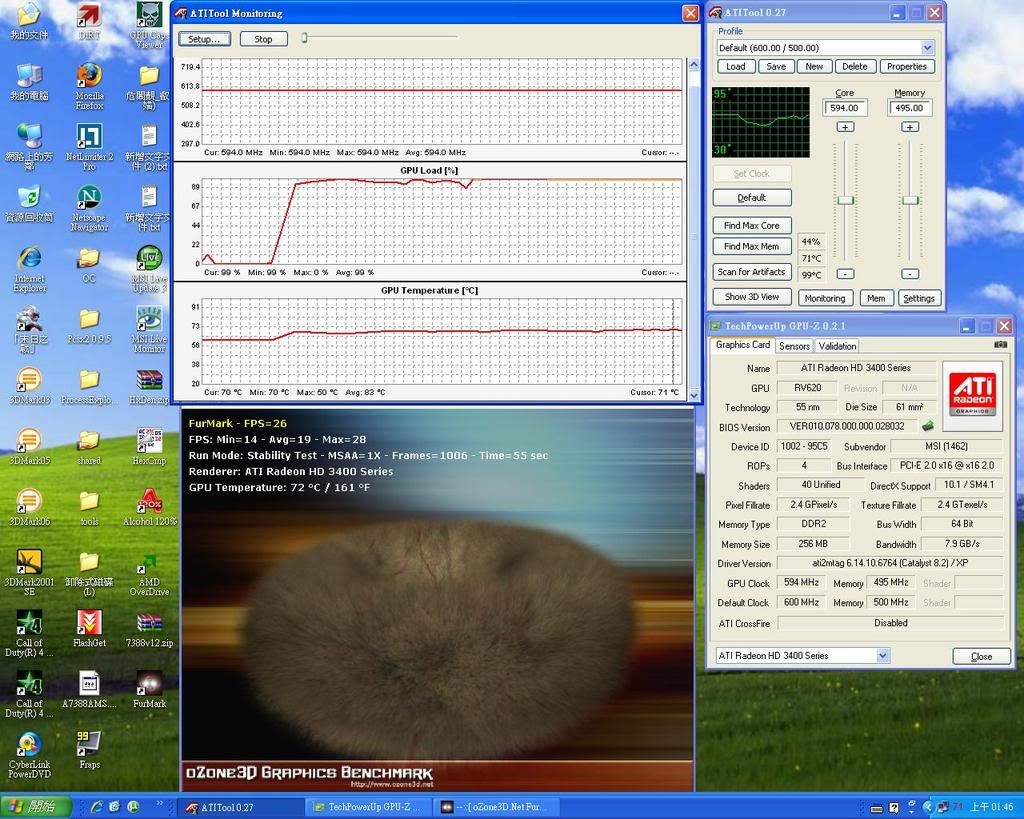Open Mozilla Firefox desktop icon

[x=89, y=86]
